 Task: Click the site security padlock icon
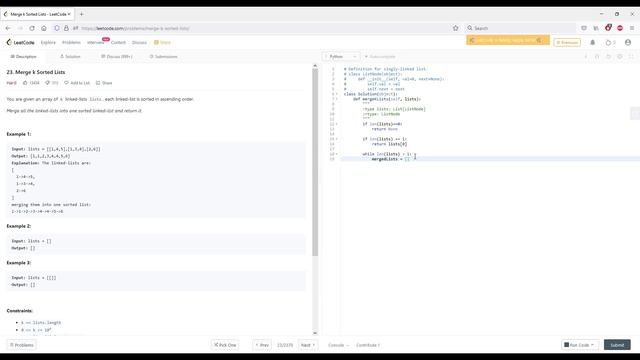coord(66,28)
